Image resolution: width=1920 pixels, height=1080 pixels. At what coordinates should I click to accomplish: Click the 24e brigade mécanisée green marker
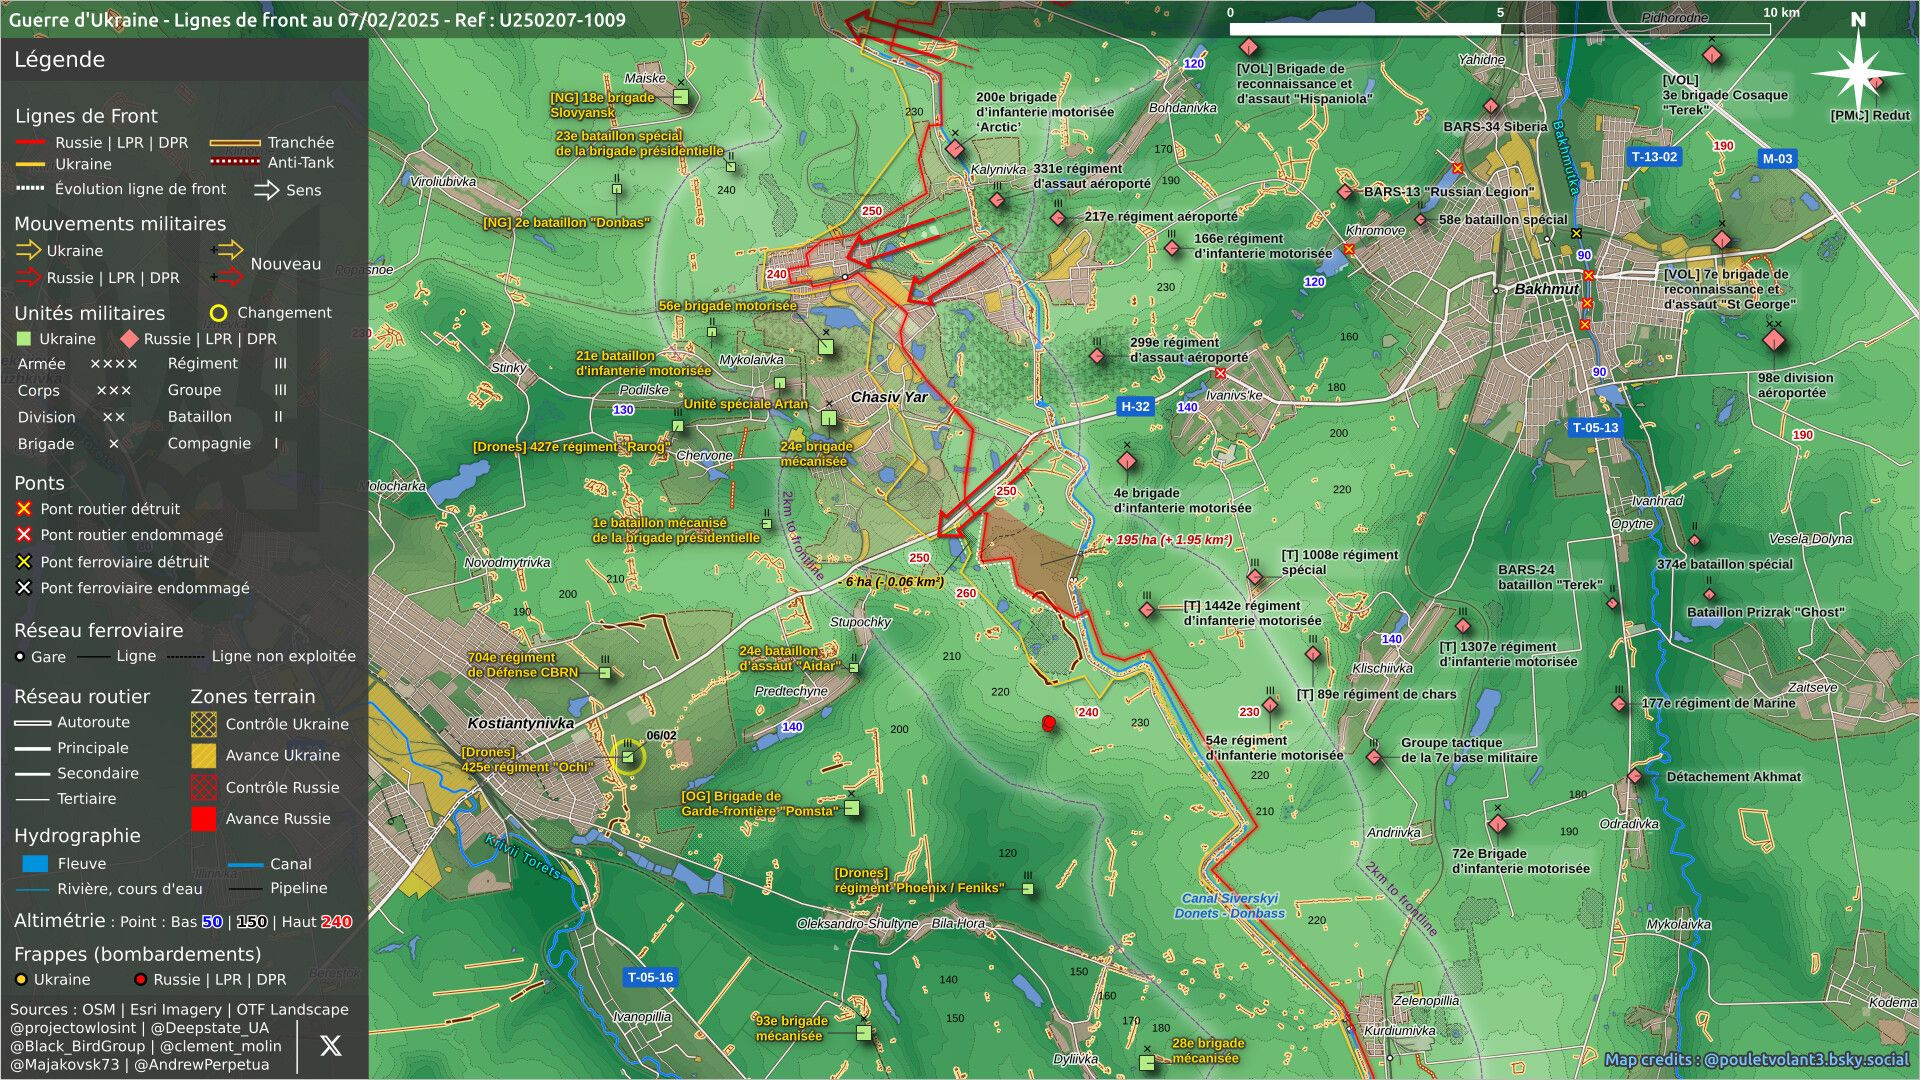click(x=829, y=418)
